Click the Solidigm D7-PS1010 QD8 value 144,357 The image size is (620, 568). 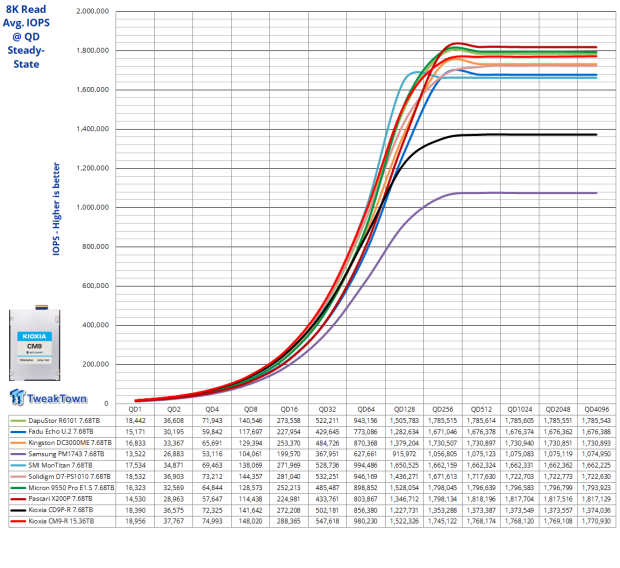251,477
